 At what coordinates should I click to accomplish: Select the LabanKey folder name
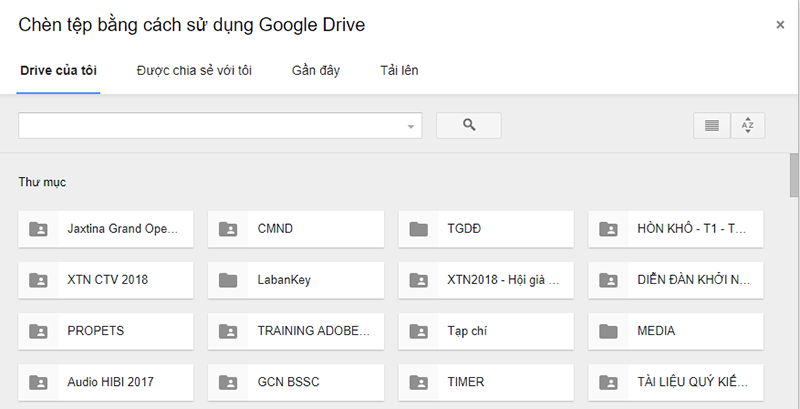click(x=284, y=280)
